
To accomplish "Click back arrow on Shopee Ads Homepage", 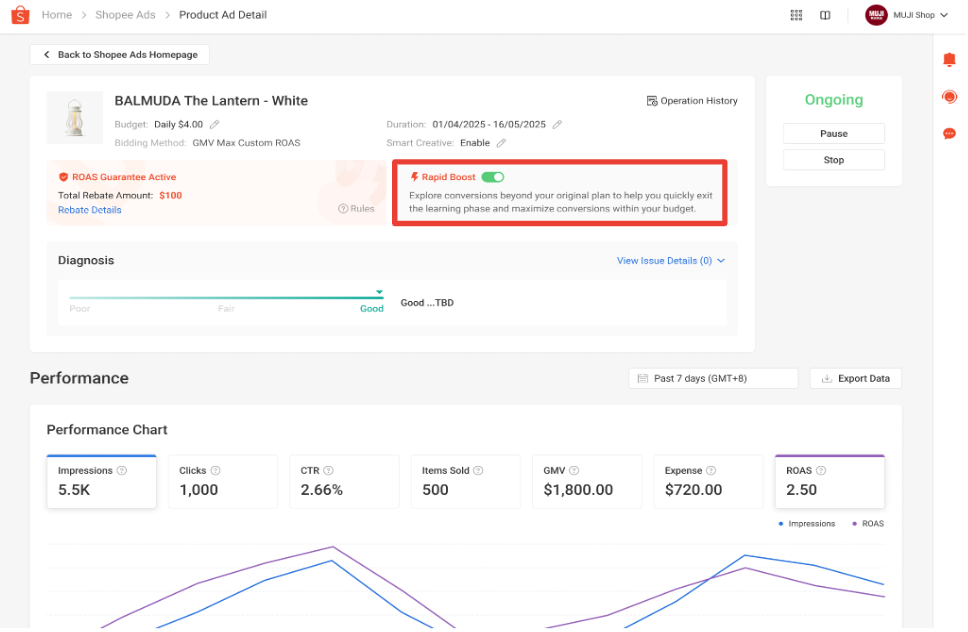I will [x=46, y=54].
